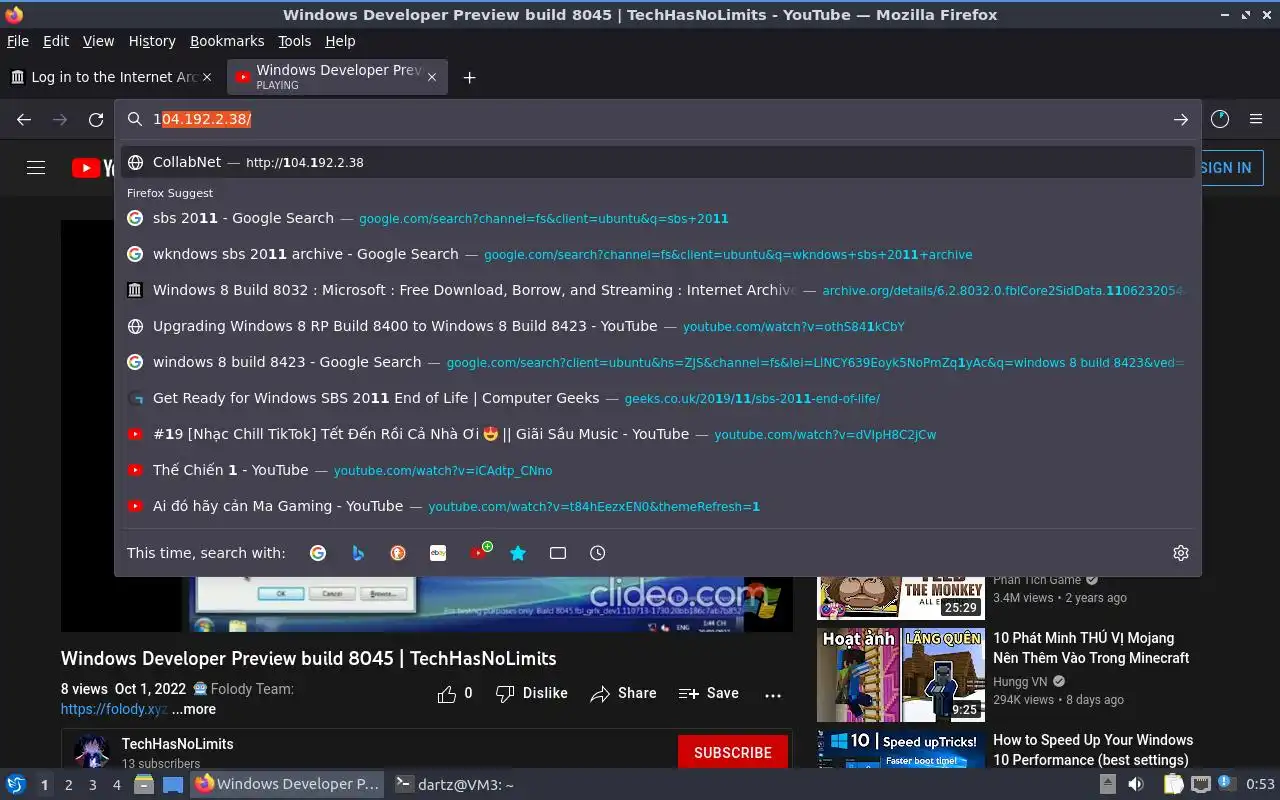
Task: Switch to workspace 2 in the taskbar
Action: click(69, 785)
